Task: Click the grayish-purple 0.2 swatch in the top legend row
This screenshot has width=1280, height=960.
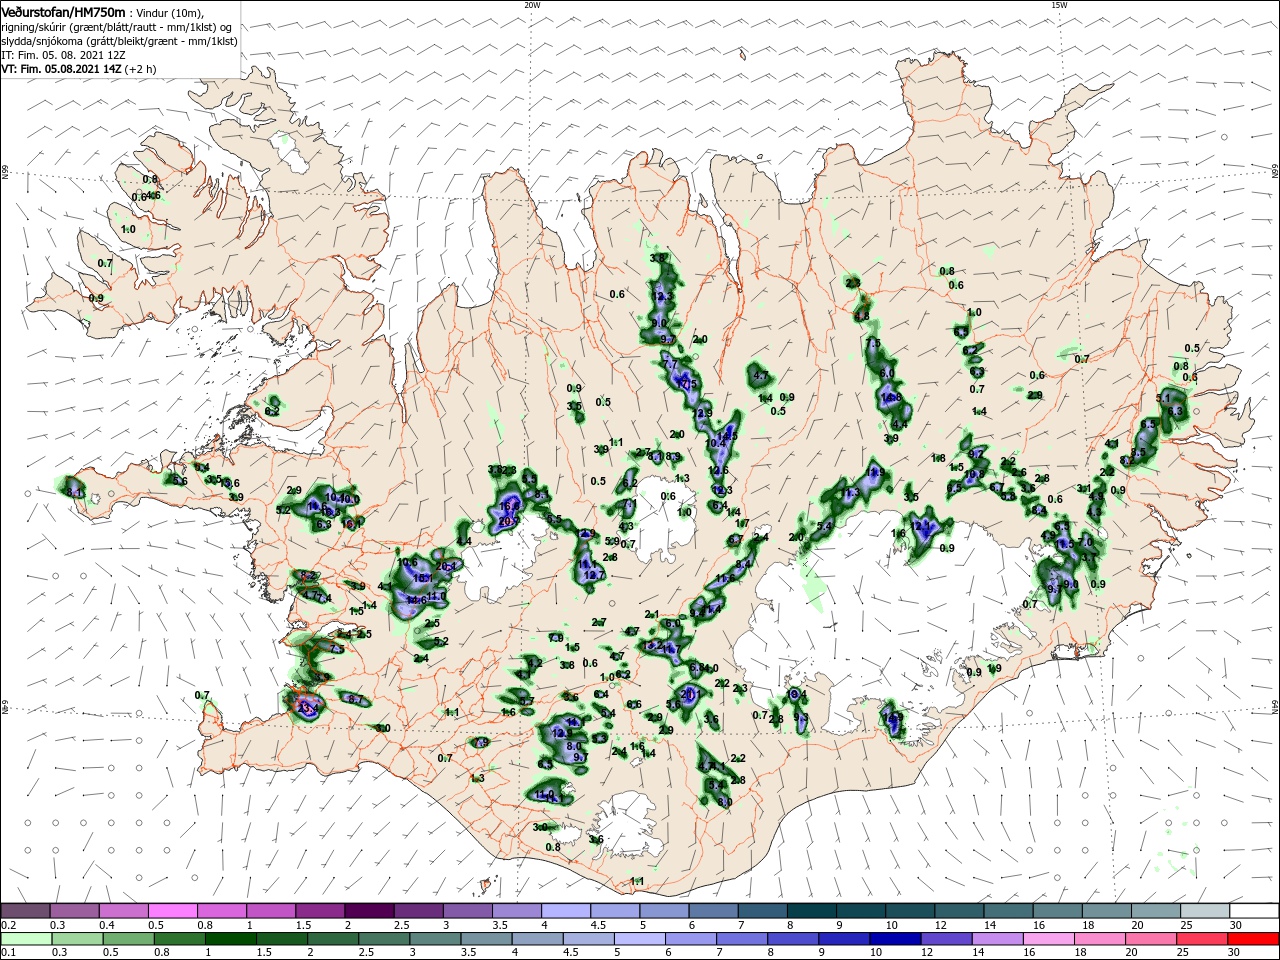Action: 24,911
